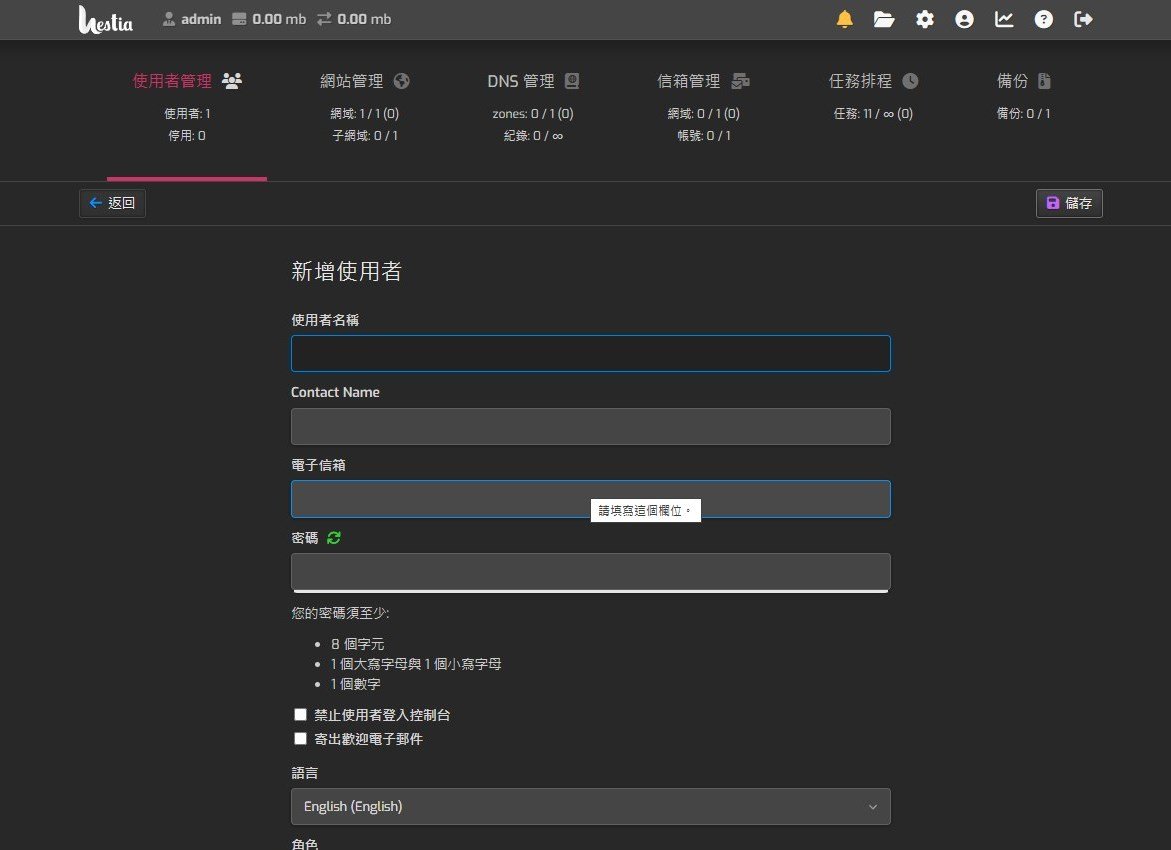Click the 1 個數字 requirement text
Image resolution: width=1171 pixels, height=850 pixels.
(x=355, y=684)
